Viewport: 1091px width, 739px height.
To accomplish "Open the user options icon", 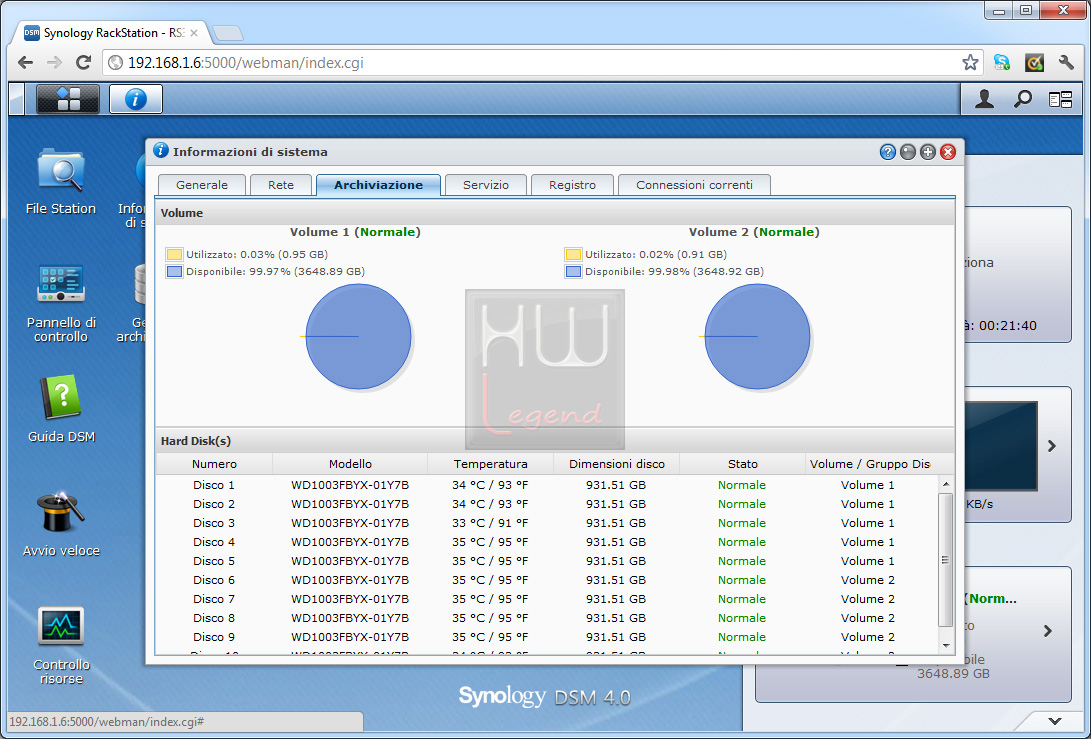I will 984,100.
